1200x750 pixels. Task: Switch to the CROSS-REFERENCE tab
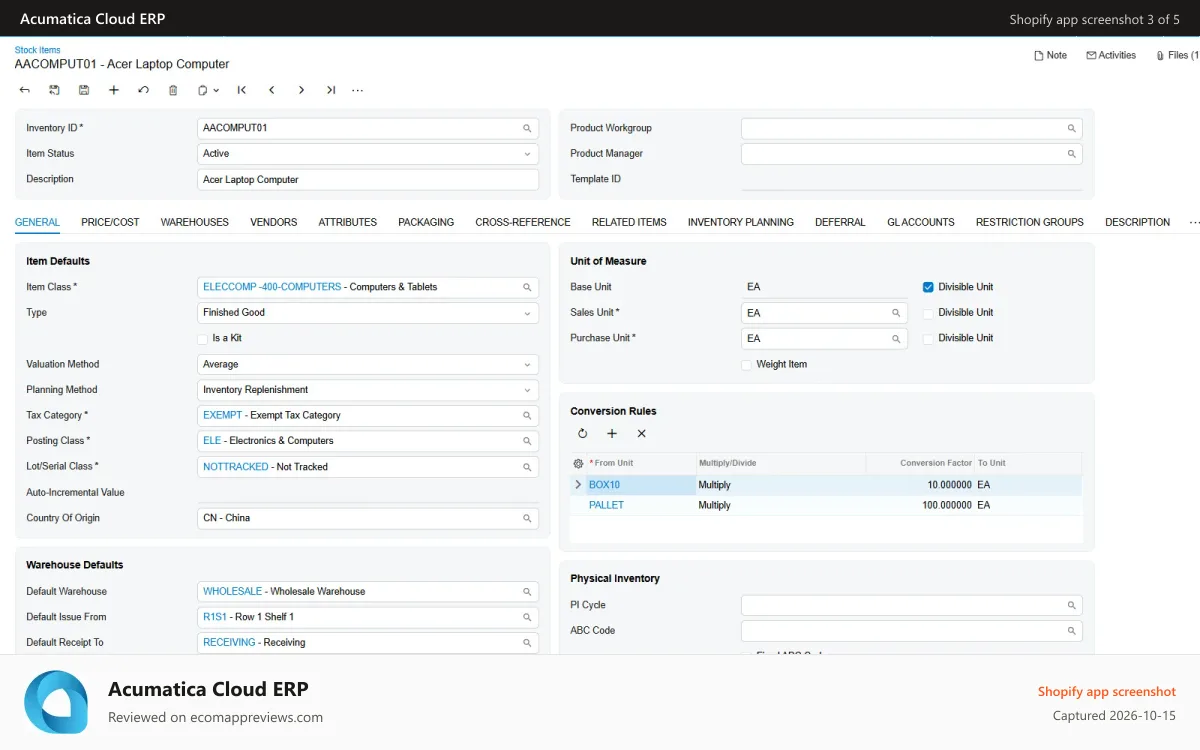(523, 222)
